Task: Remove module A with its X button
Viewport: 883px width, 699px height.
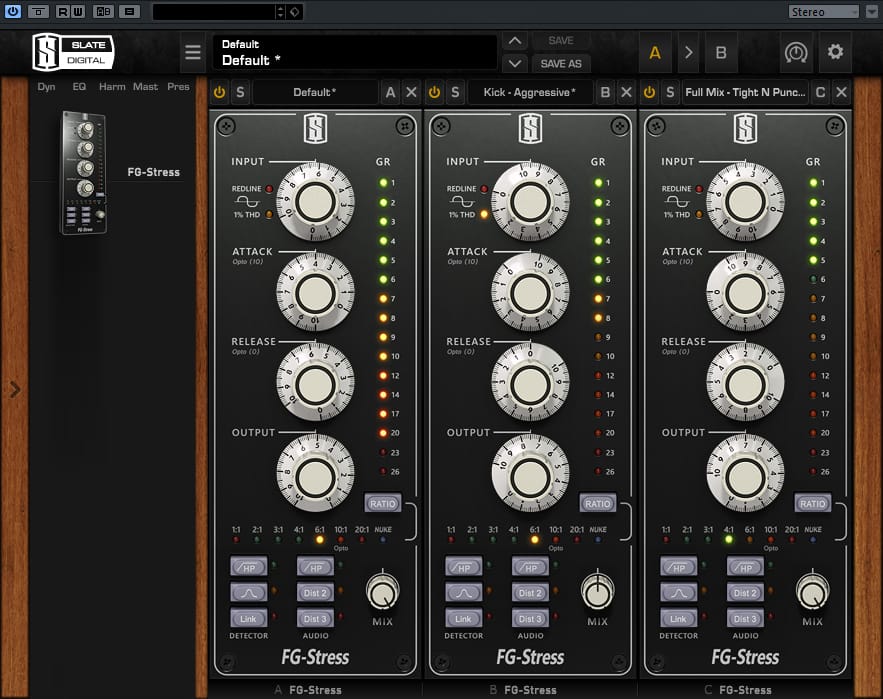Action: pyautogui.click(x=412, y=92)
